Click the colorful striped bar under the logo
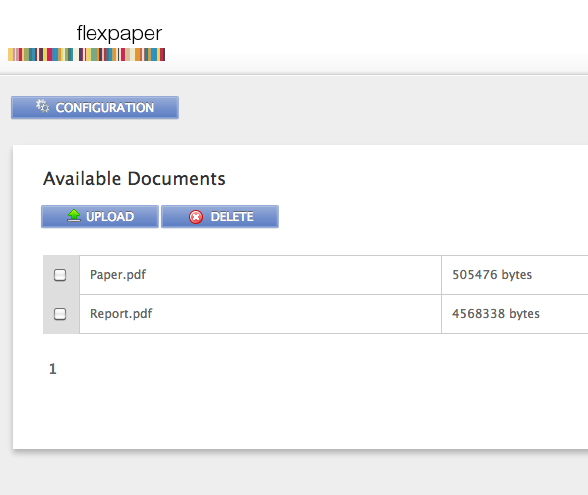This screenshot has width=588, height=495. (x=87, y=54)
